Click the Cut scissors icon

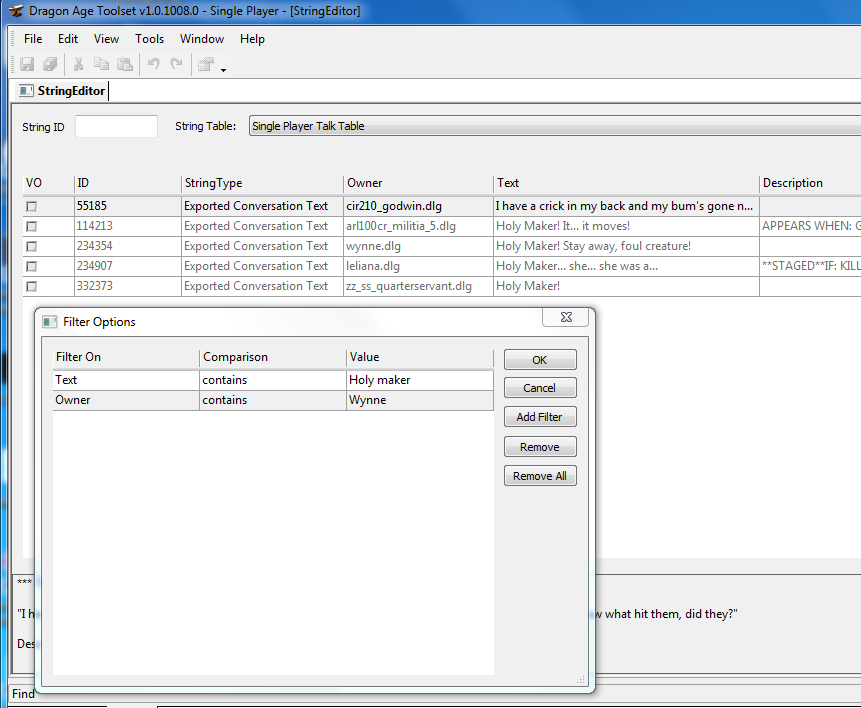pos(78,64)
